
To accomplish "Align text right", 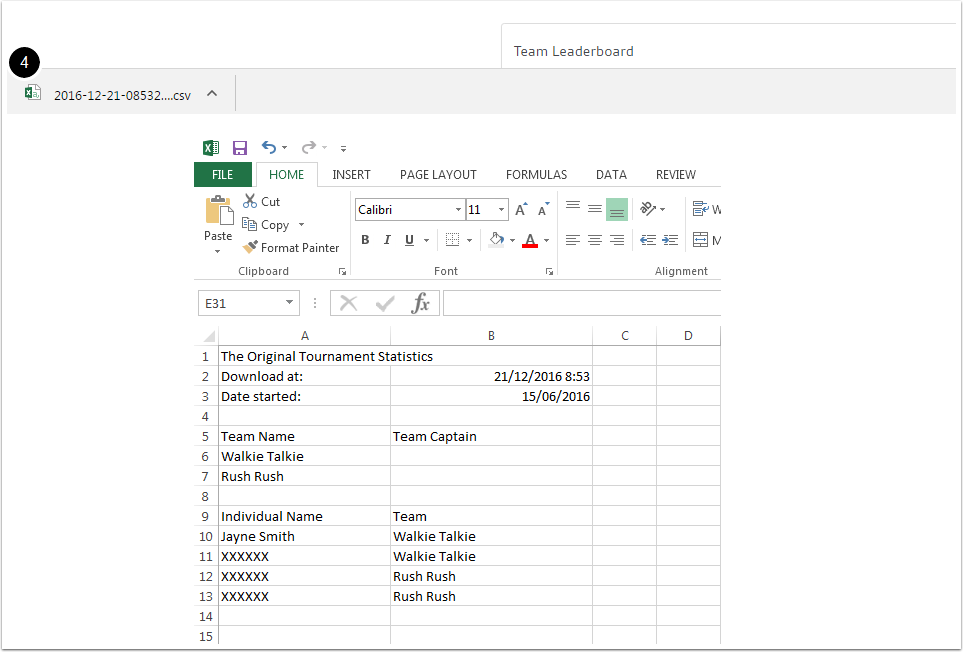I will pyautogui.click(x=617, y=240).
